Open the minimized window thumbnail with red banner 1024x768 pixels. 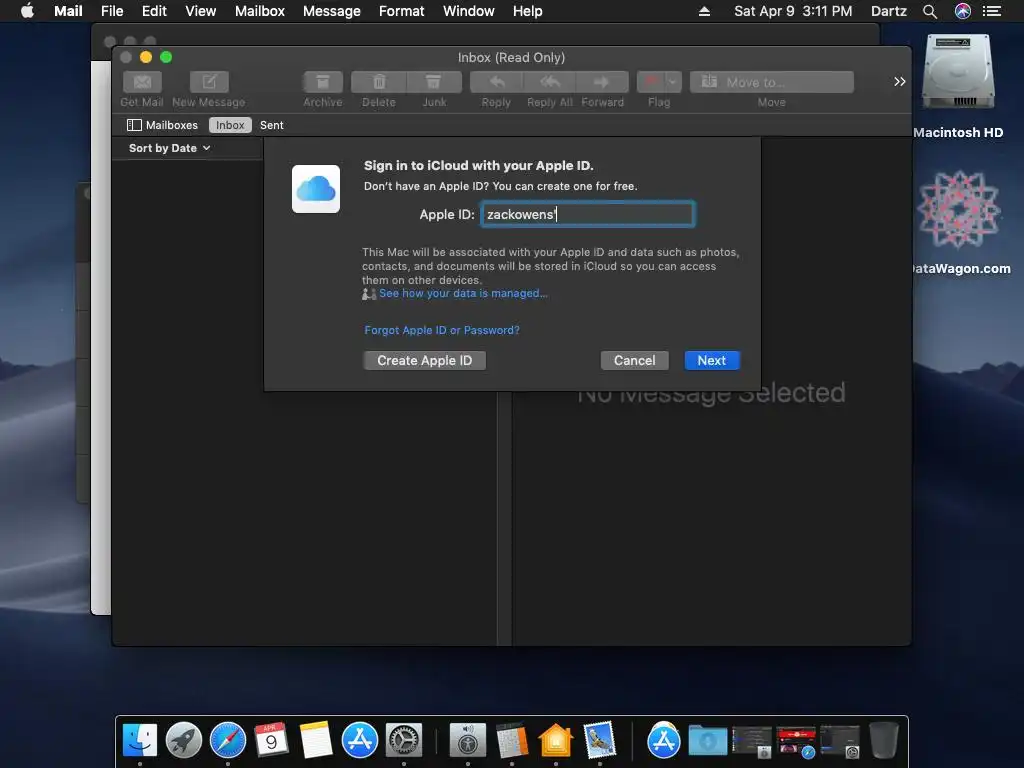click(x=796, y=742)
